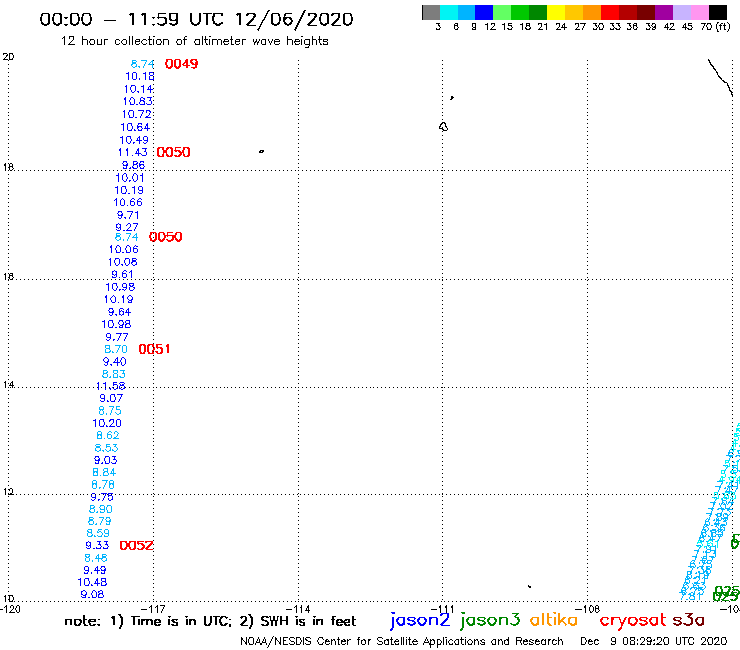740x650 pixels.
Task: Pick the orange swatch in the legend
Action: point(592,12)
